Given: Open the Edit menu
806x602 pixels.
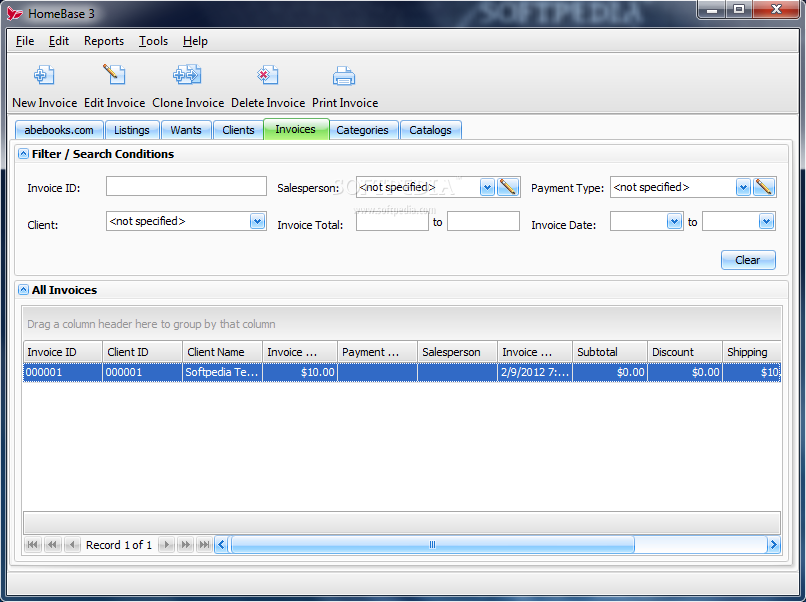Looking at the screenshot, I should 59,41.
